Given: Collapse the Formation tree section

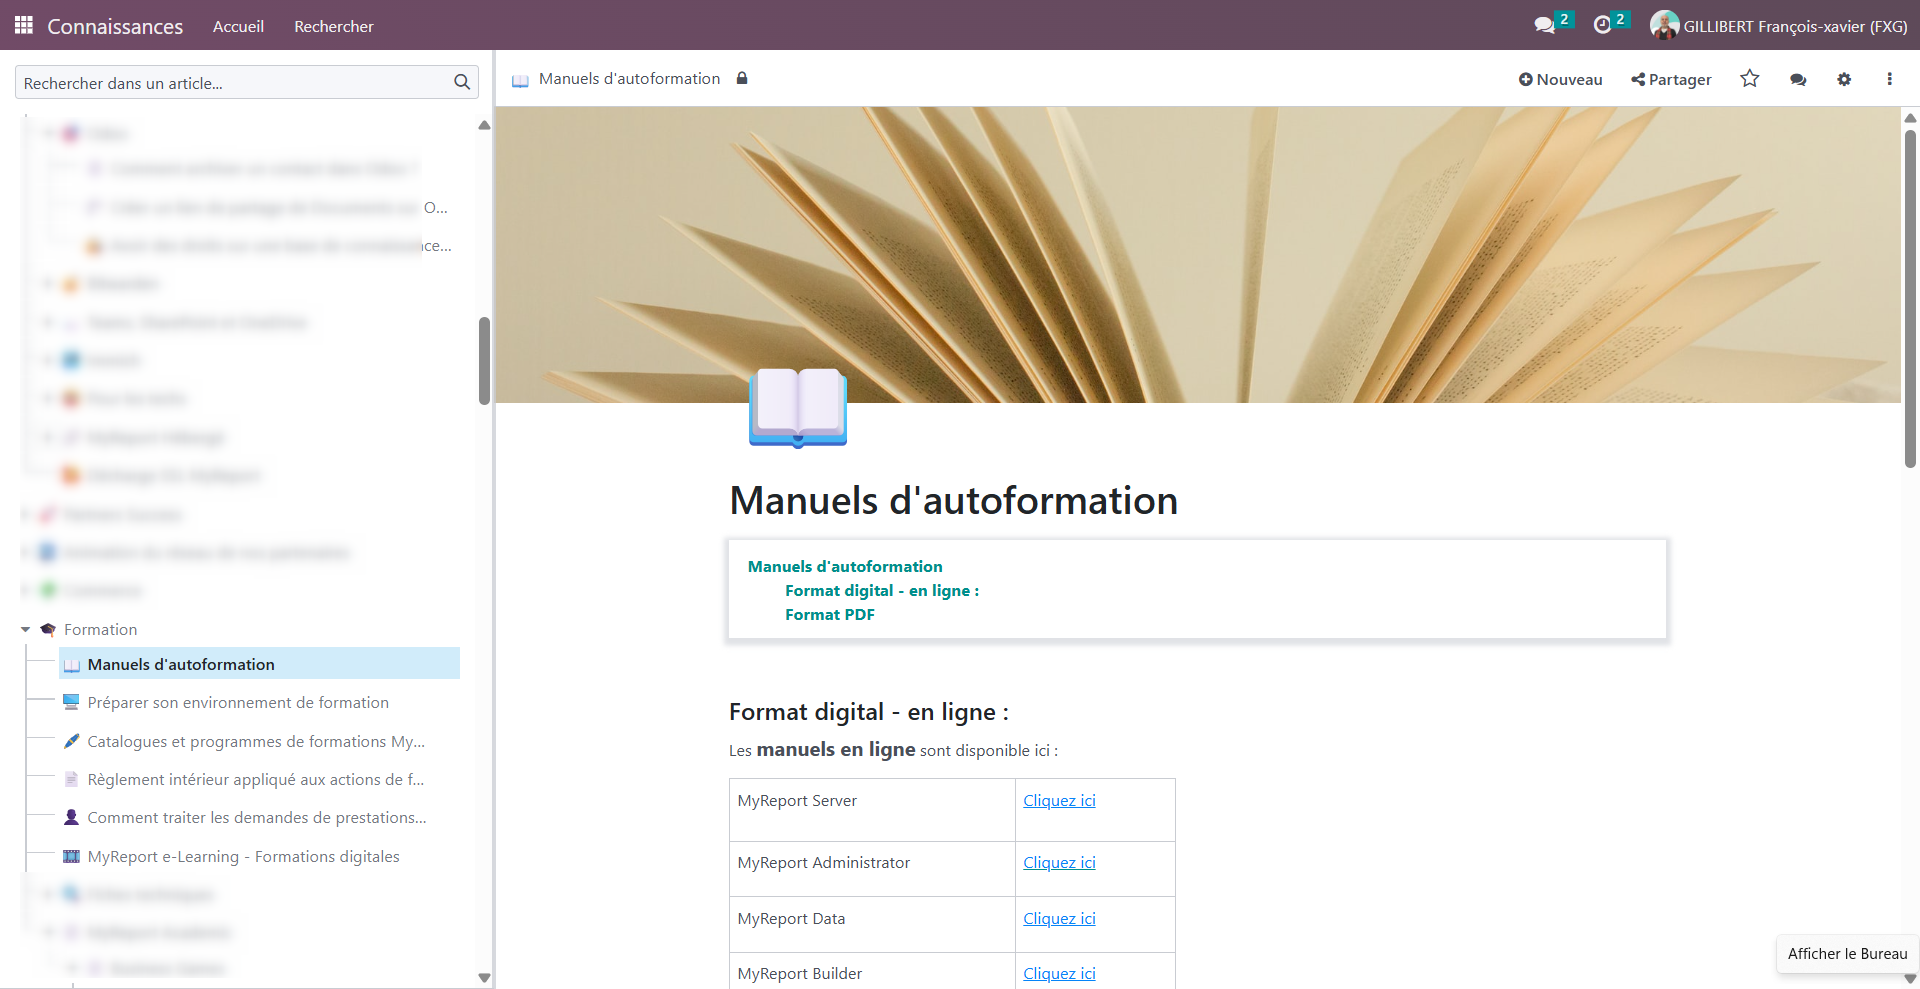Looking at the screenshot, I should 26,630.
